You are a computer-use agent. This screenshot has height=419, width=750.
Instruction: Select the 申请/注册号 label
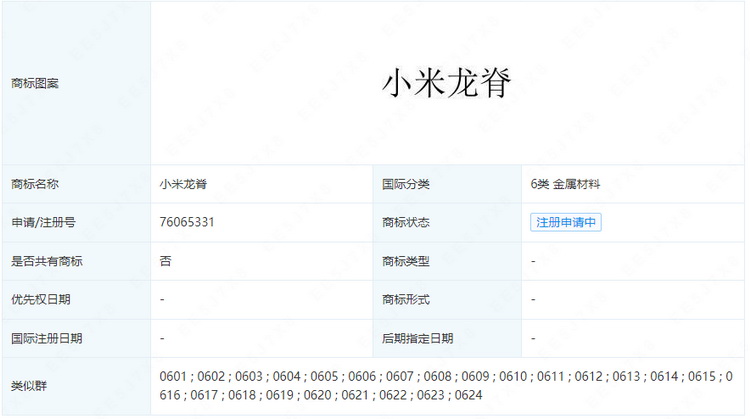coord(44,222)
